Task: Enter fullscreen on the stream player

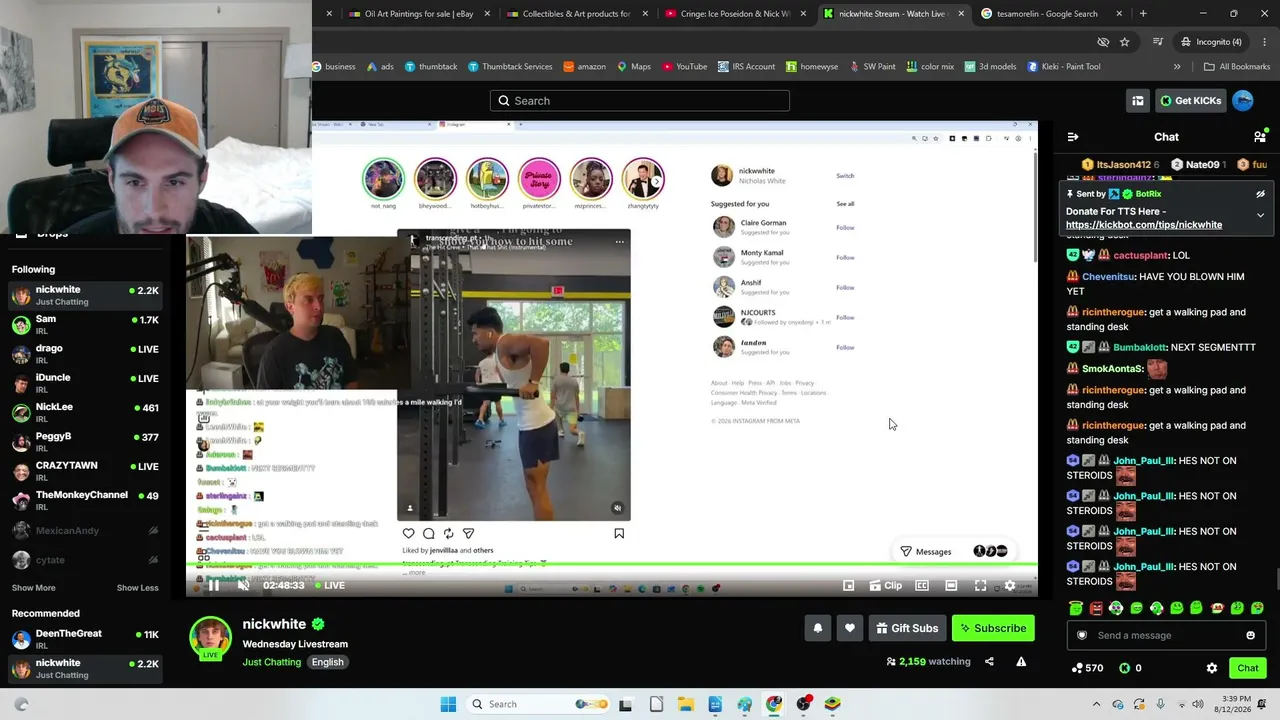Action: point(980,585)
